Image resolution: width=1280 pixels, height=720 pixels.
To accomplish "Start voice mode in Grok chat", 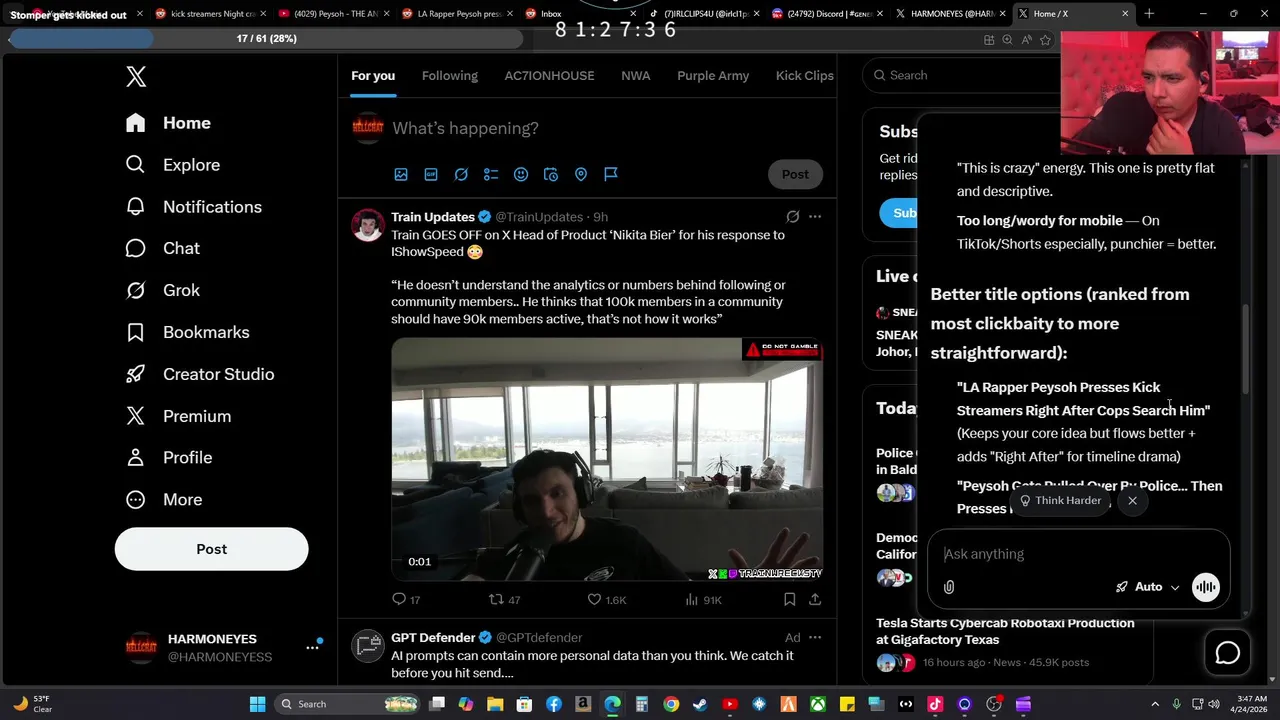I will point(1206,587).
